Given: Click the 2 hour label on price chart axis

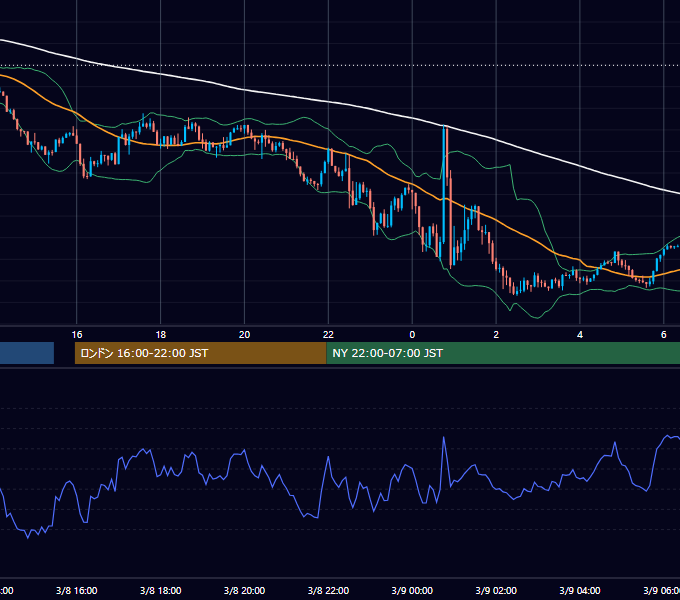Looking at the screenshot, I should tap(496, 335).
